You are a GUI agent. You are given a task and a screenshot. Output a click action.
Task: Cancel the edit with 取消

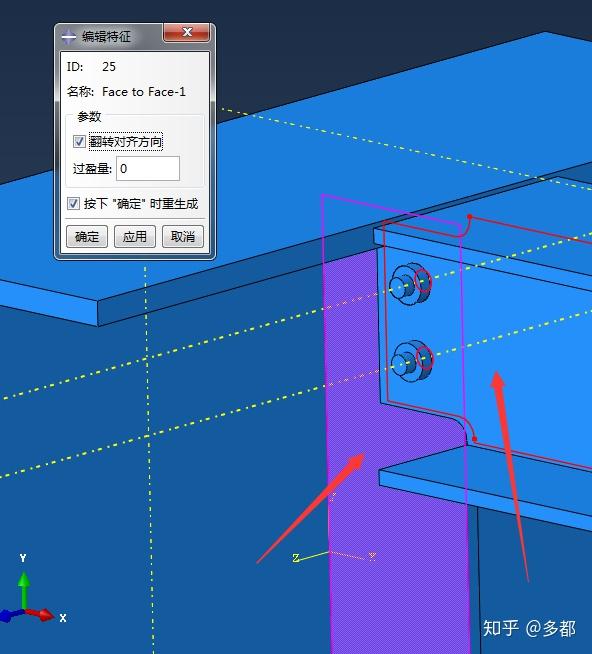183,236
